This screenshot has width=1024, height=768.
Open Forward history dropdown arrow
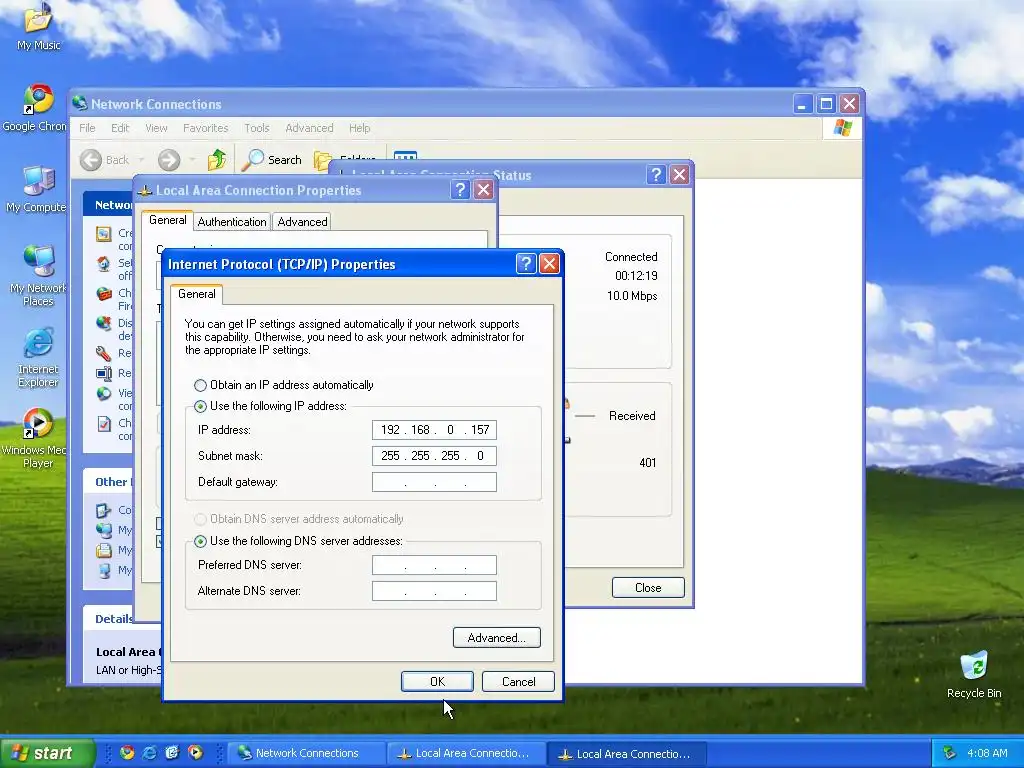pos(192,160)
